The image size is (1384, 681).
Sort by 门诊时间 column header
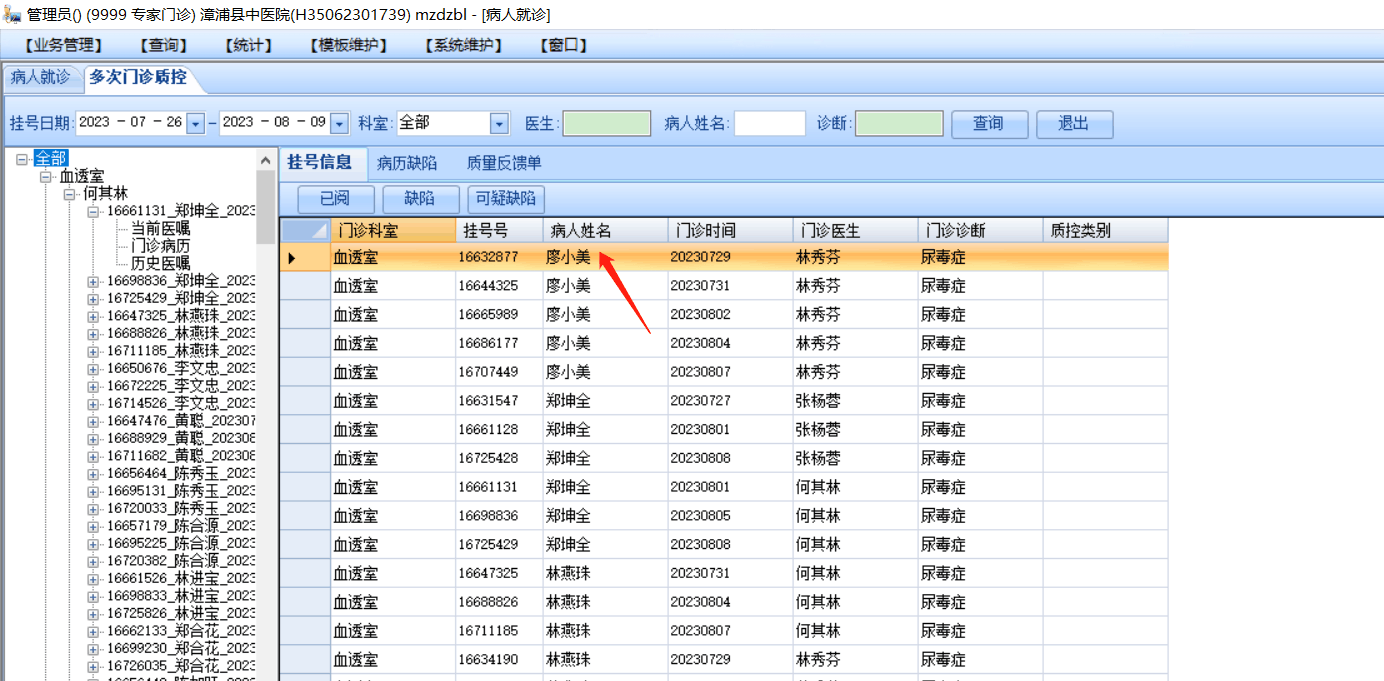(730, 230)
